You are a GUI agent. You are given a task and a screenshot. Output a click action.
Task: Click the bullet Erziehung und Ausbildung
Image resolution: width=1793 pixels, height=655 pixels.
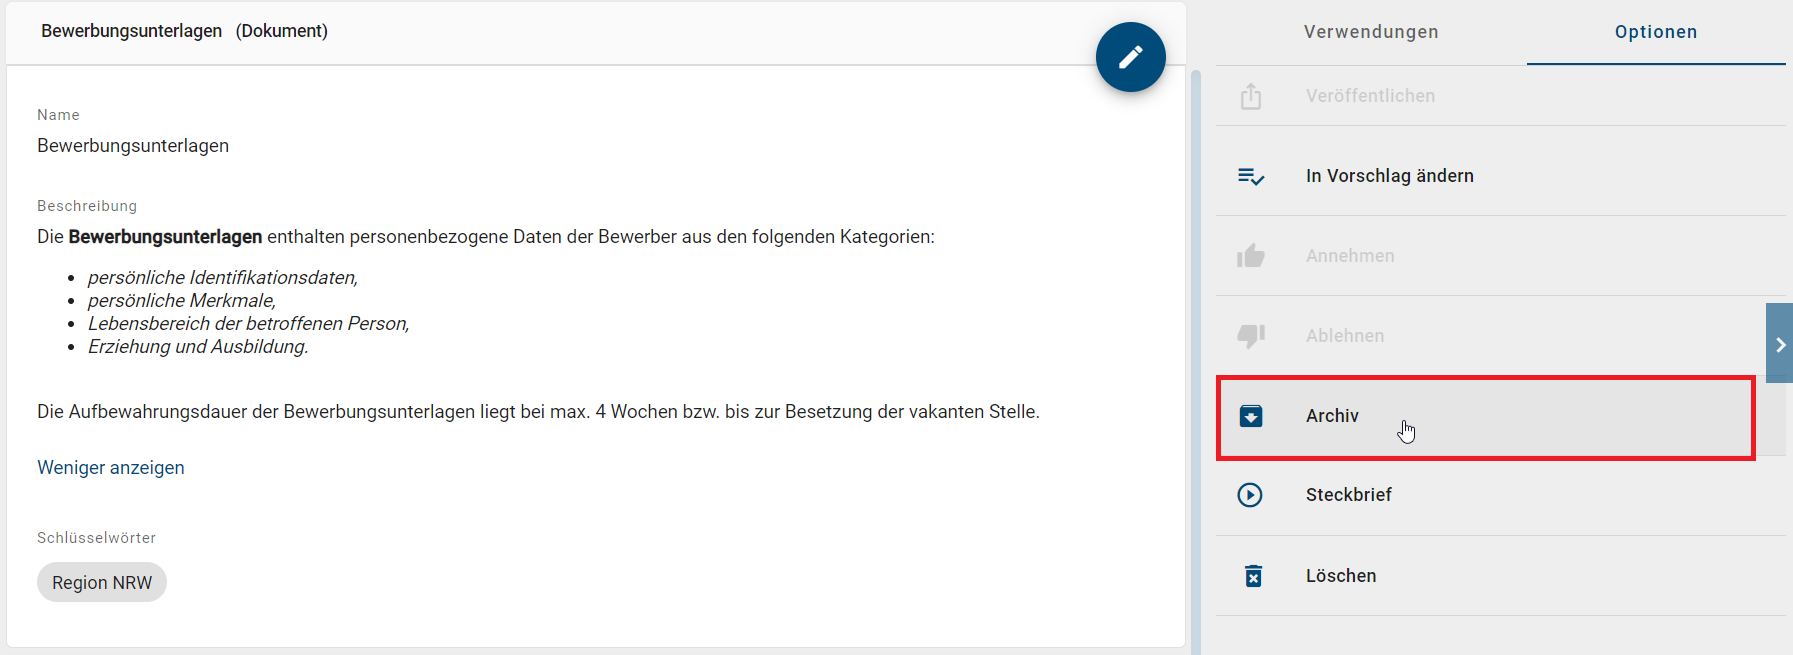198,347
